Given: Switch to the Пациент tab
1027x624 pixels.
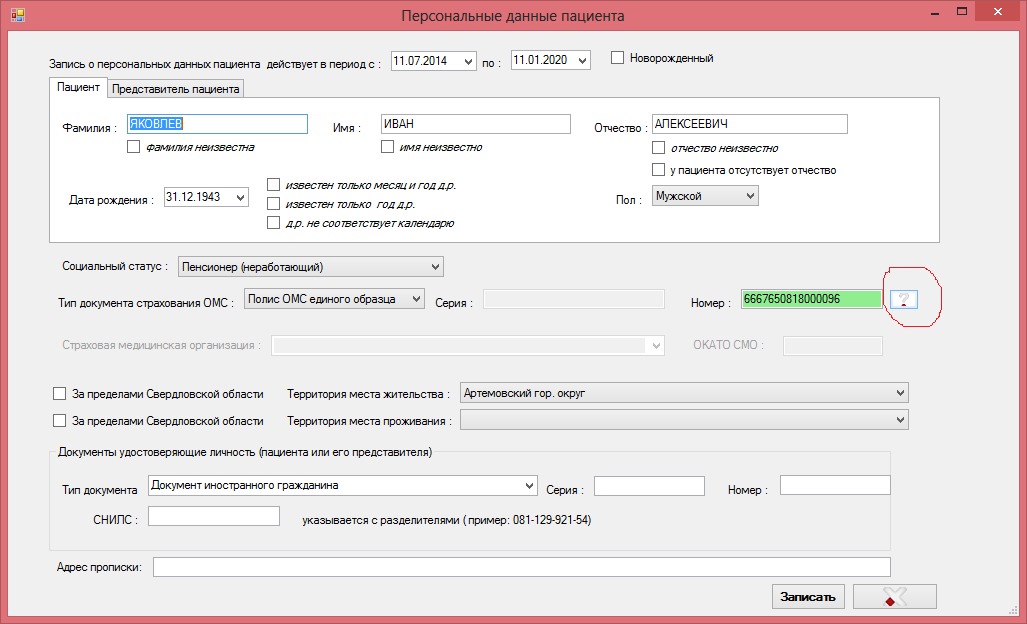Looking at the screenshot, I should point(78,87).
